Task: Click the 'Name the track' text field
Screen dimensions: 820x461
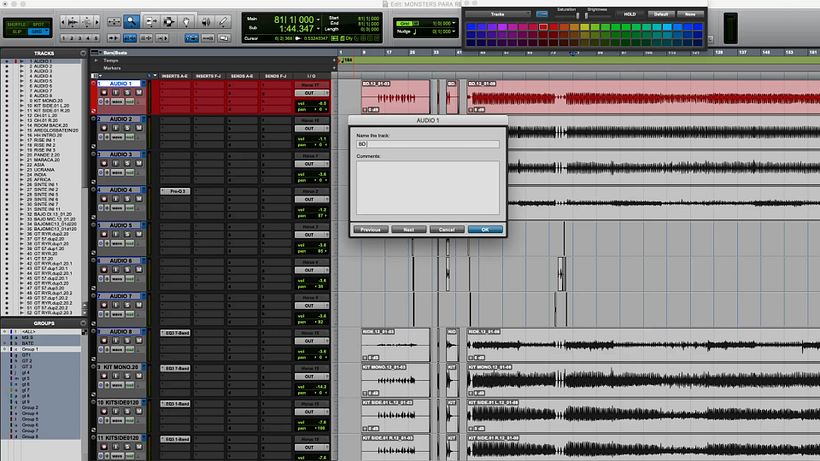Action: pos(427,144)
